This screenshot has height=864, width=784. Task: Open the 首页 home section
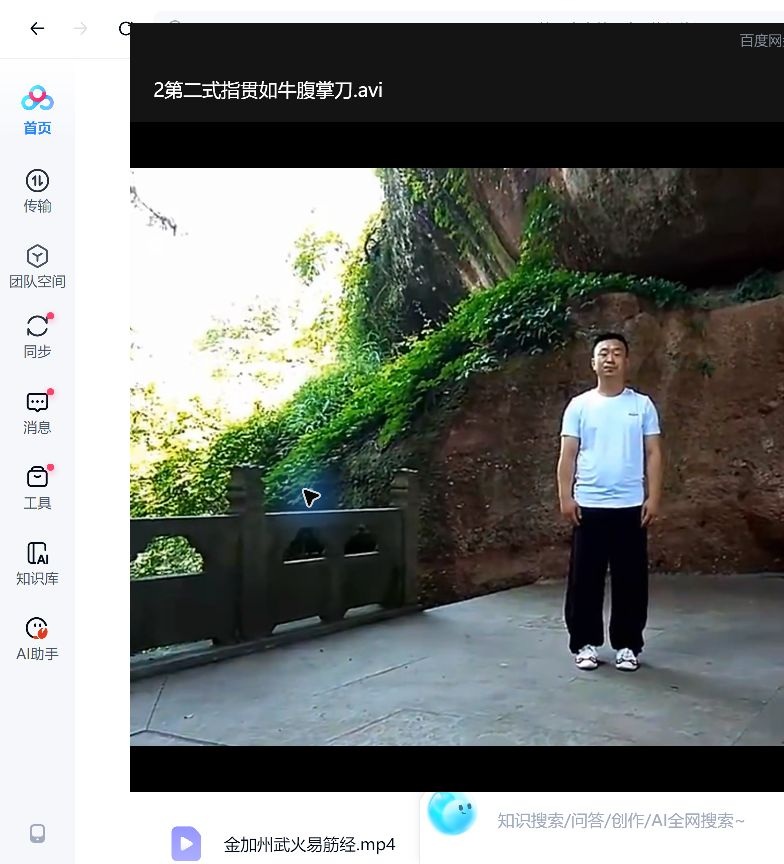pos(37,110)
